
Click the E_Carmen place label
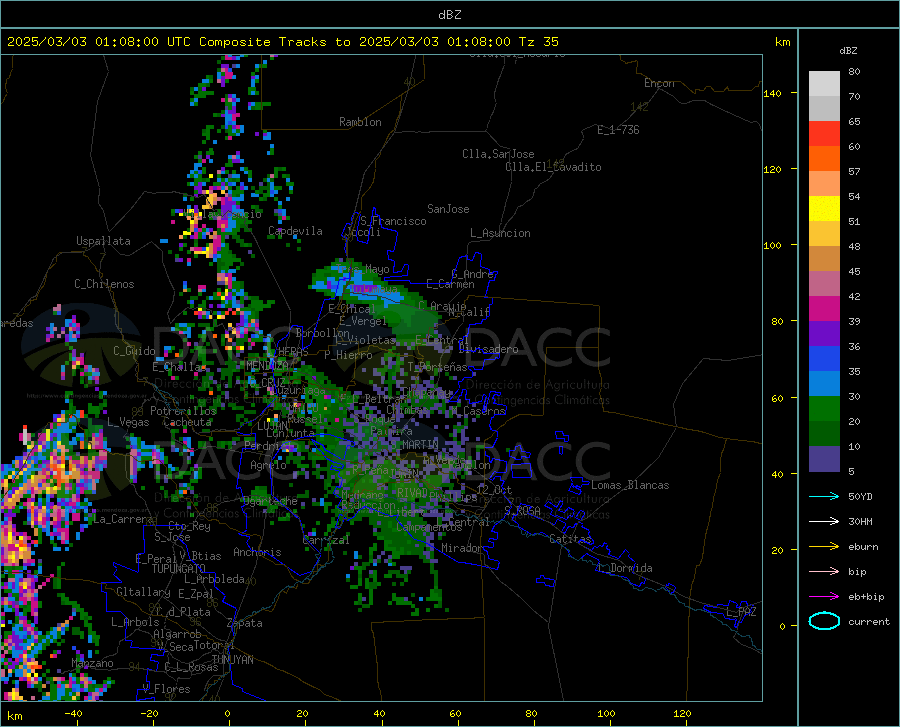[450, 284]
